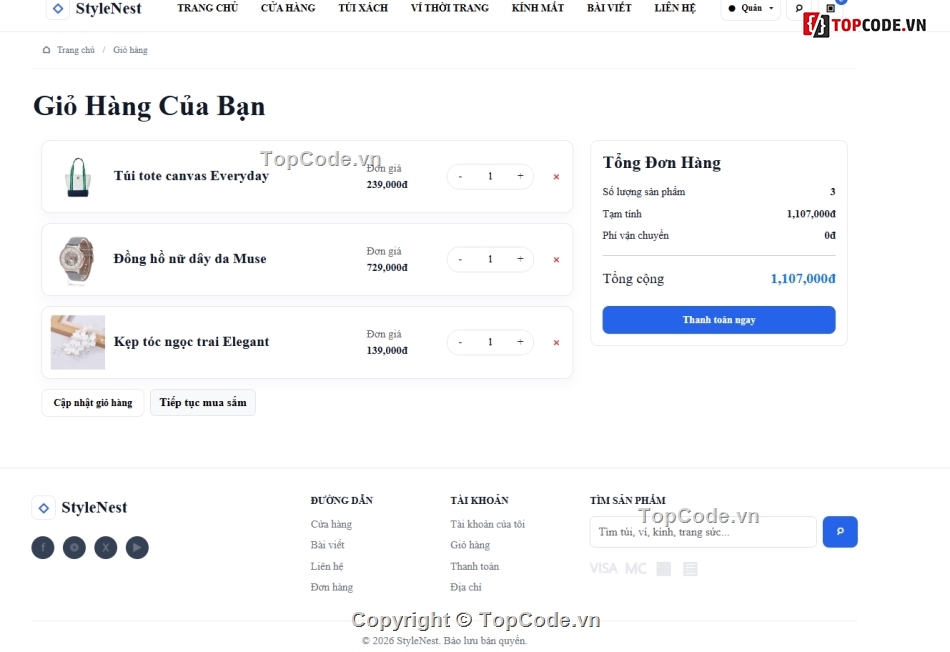Click Kẹp tóc ngọc trai Elegant thumbnail
950x652 pixels.
click(78, 342)
